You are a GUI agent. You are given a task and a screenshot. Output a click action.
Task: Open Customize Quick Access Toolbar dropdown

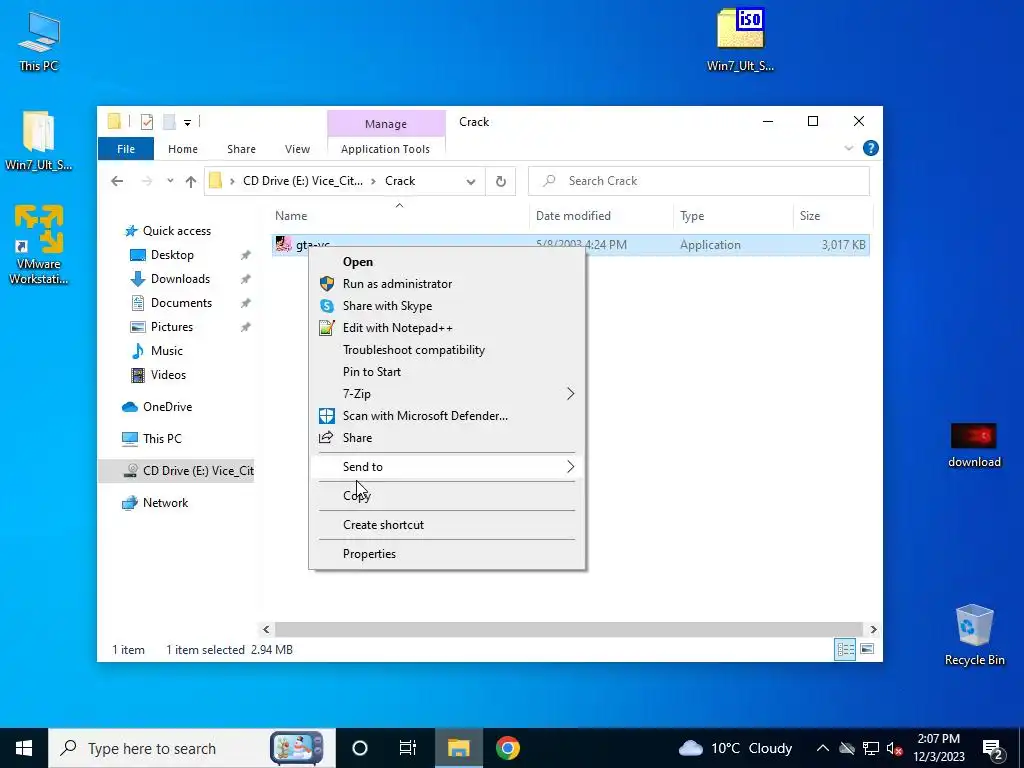pos(187,122)
